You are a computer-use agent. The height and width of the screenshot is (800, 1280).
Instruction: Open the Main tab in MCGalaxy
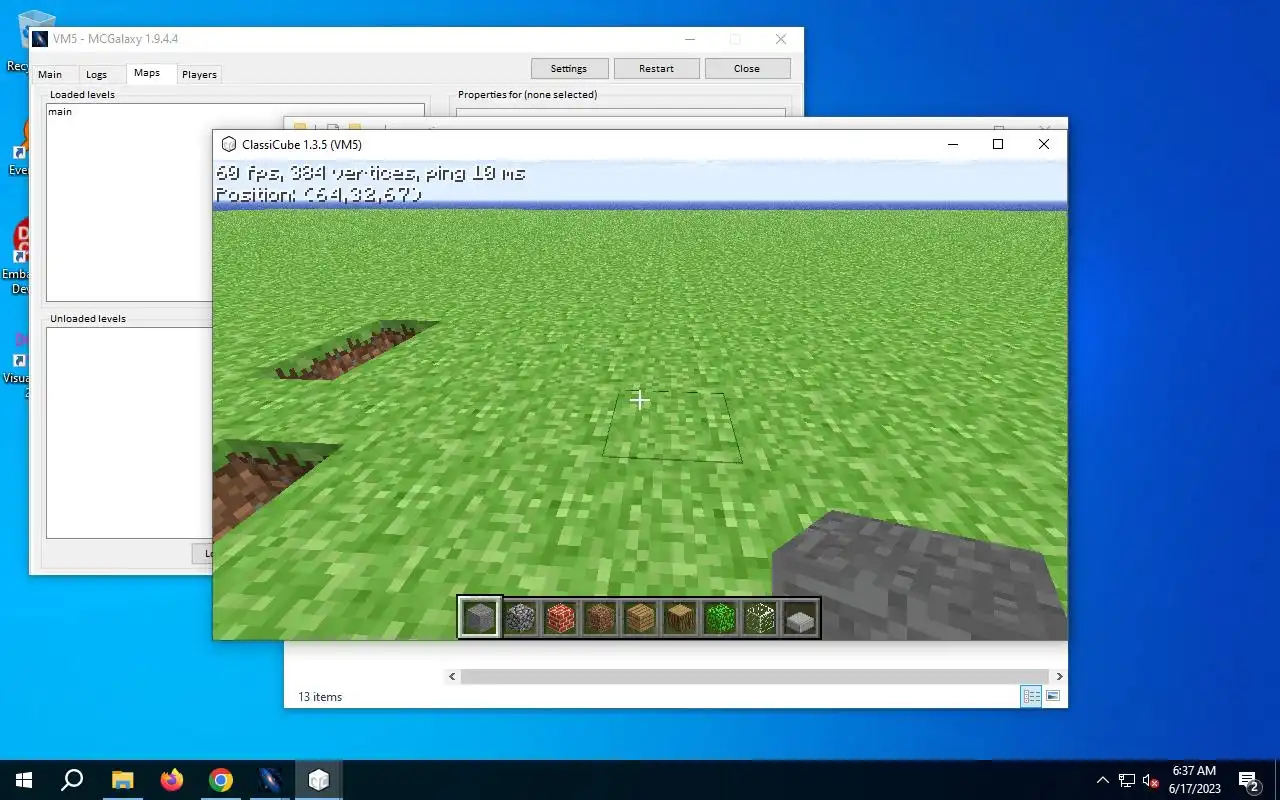[50, 75]
